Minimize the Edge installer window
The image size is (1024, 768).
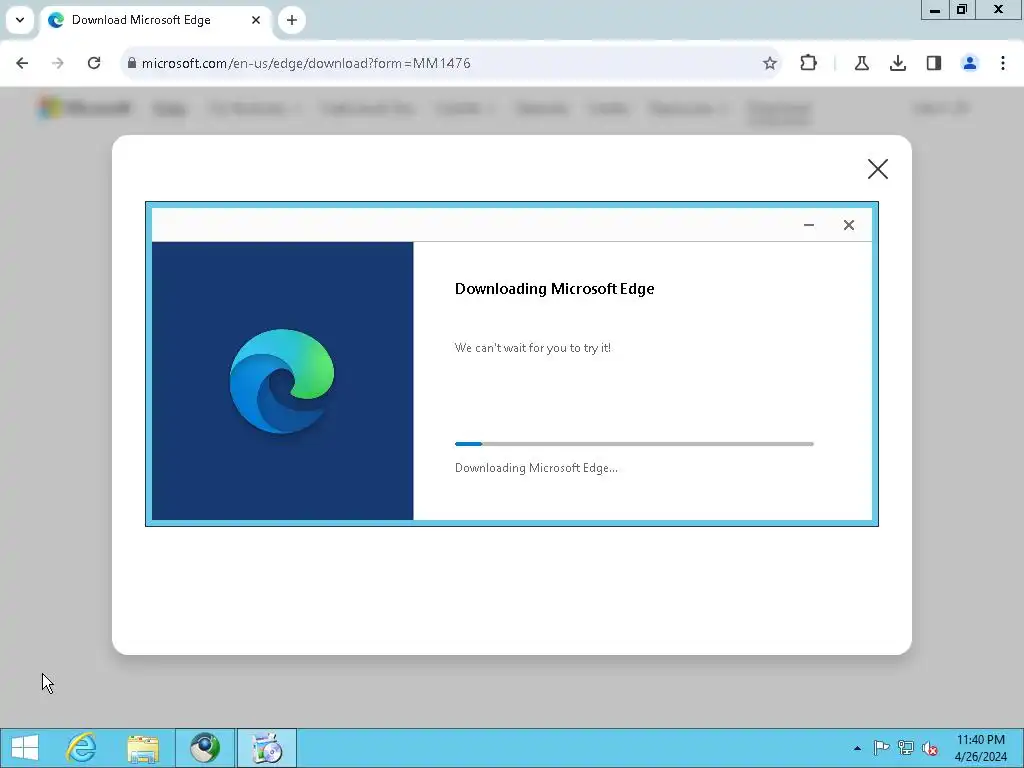[x=809, y=225]
